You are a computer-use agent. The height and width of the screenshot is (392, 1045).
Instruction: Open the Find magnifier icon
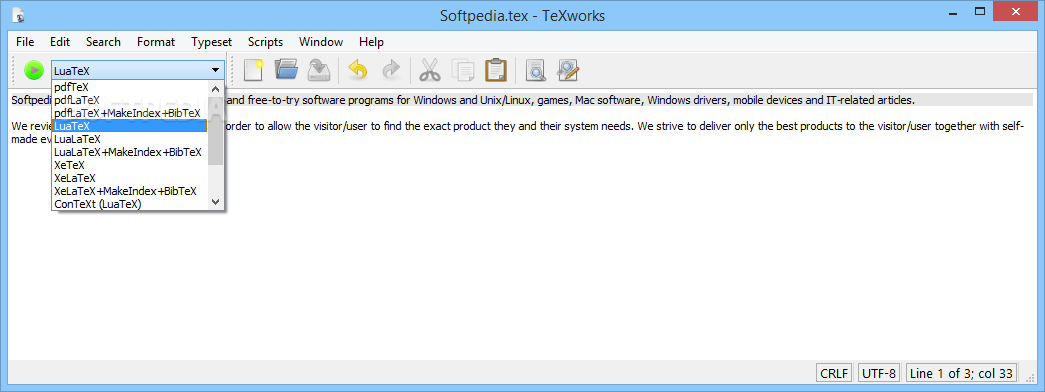(535, 70)
